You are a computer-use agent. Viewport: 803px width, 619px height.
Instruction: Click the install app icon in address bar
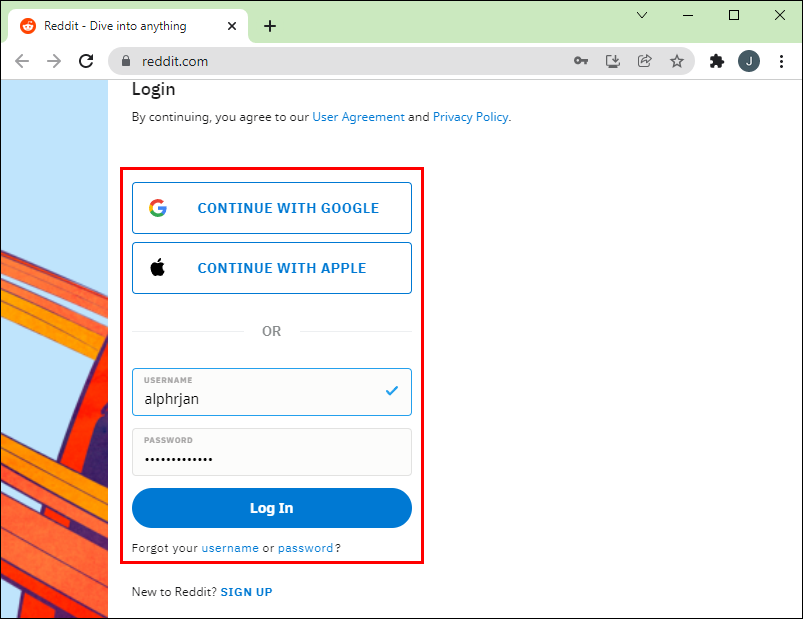pyautogui.click(x=612, y=61)
